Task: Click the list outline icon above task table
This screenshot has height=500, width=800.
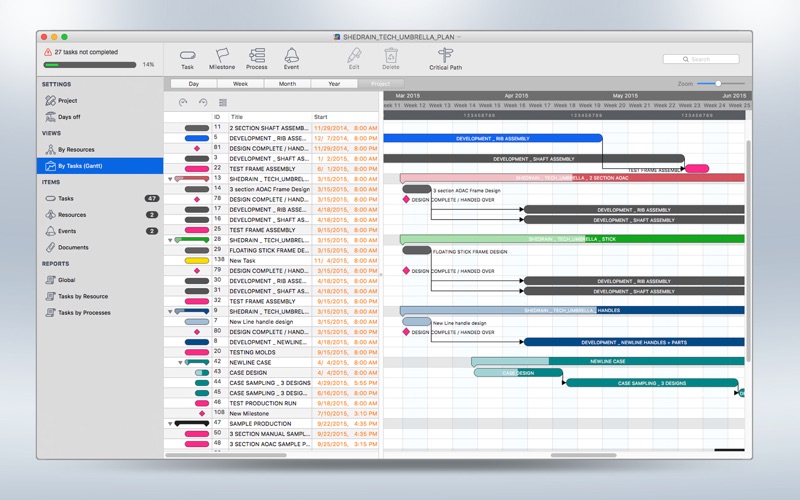Action: 222,103
